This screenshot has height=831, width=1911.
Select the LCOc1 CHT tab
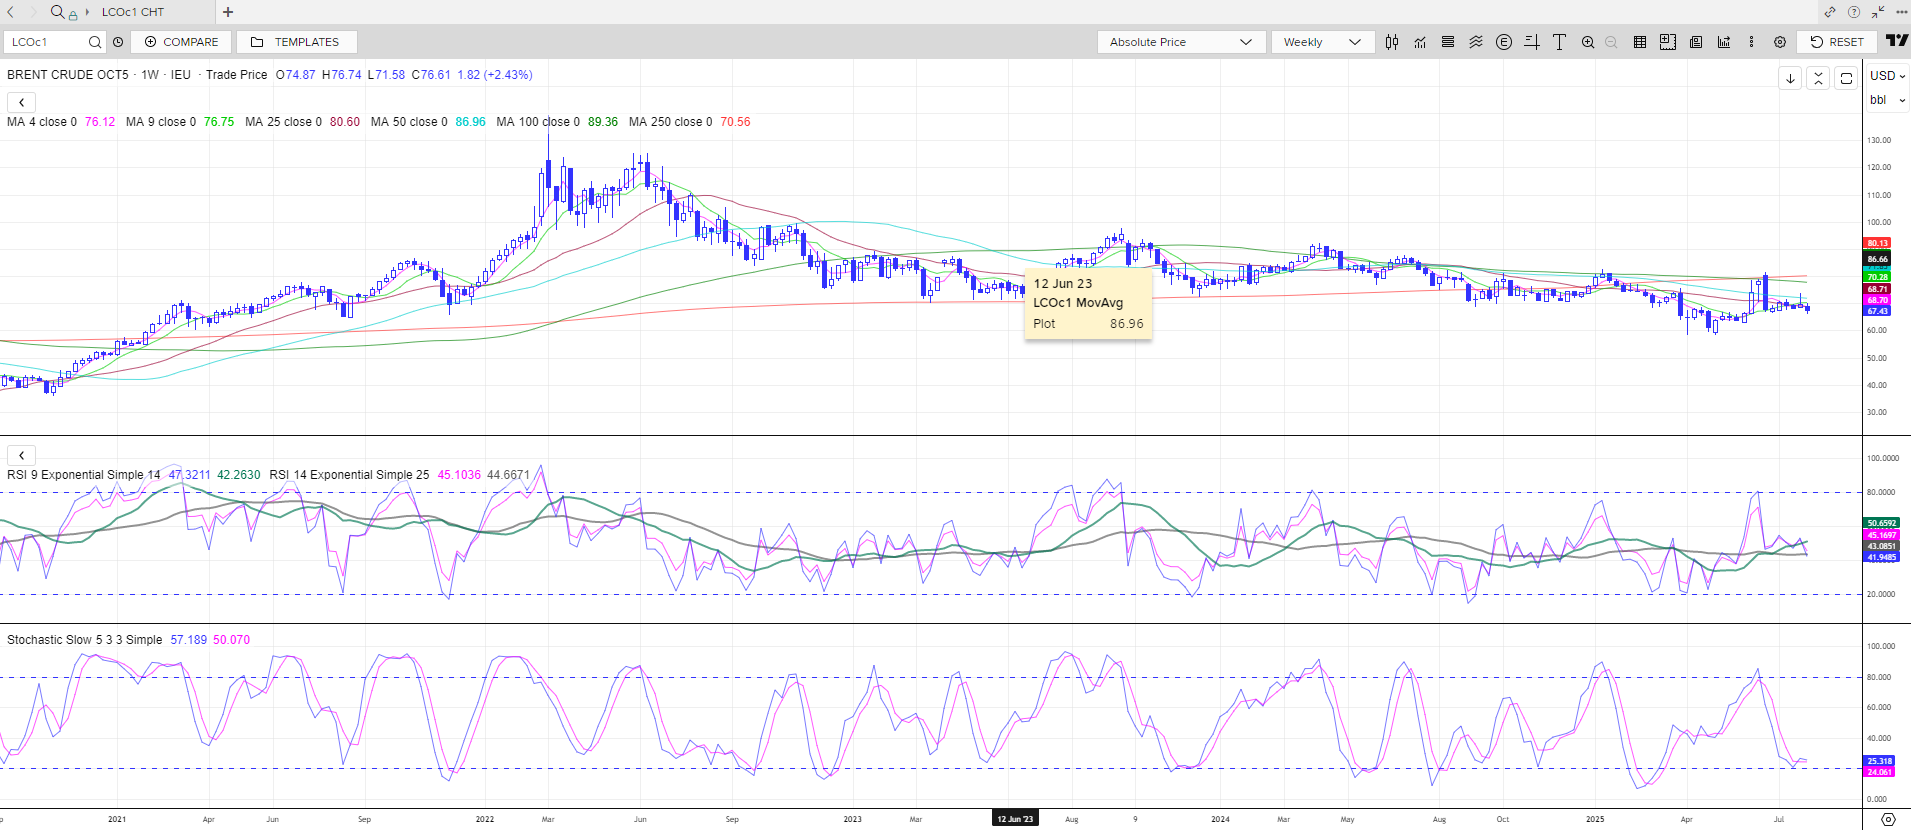[x=133, y=12]
